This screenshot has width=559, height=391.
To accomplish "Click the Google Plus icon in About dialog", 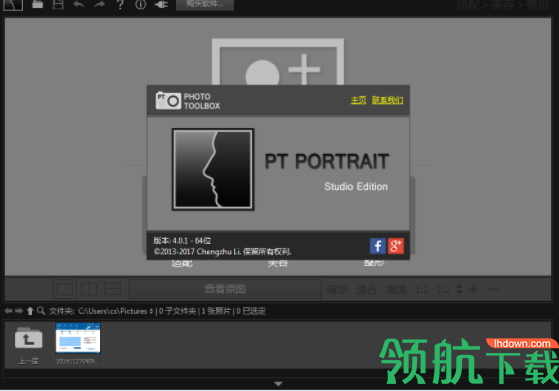I will (x=396, y=246).
